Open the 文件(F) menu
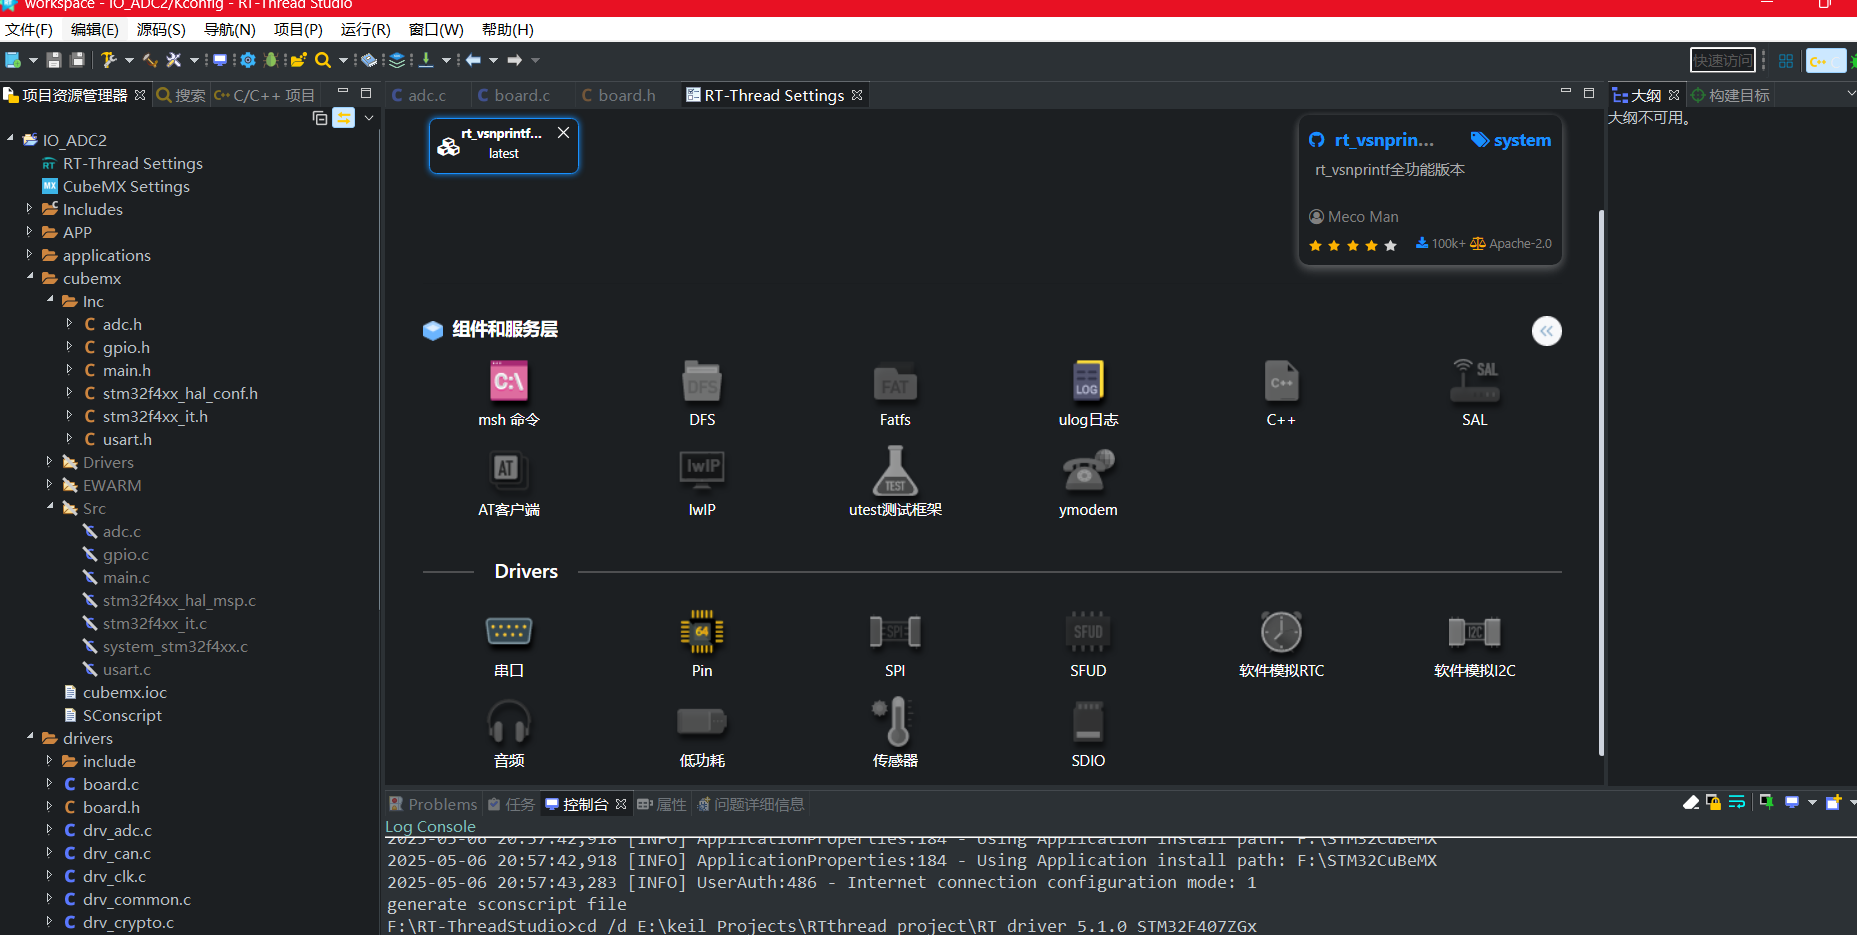Image resolution: width=1857 pixels, height=935 pixels. 29,30
